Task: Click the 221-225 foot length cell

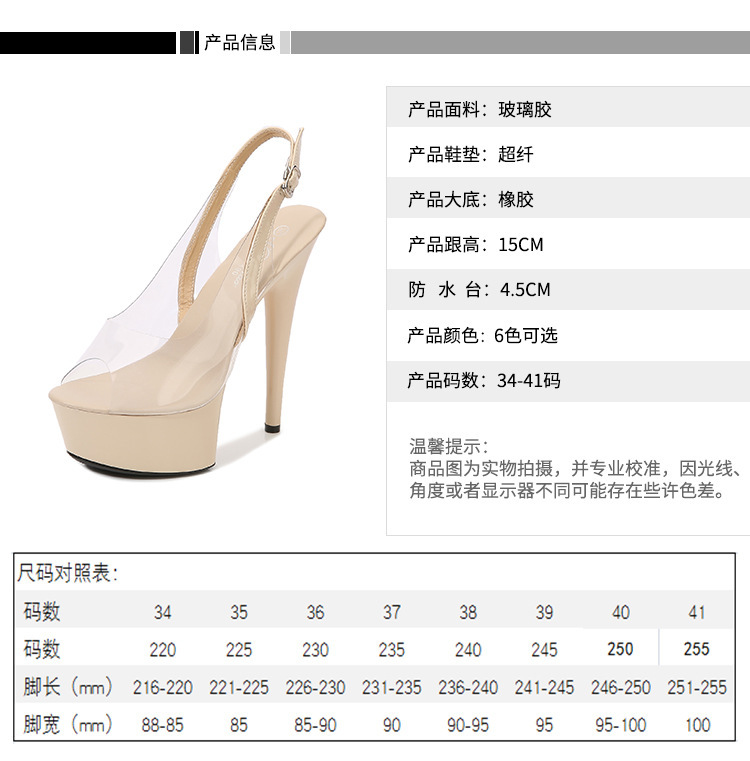Action: pos(239,687)
